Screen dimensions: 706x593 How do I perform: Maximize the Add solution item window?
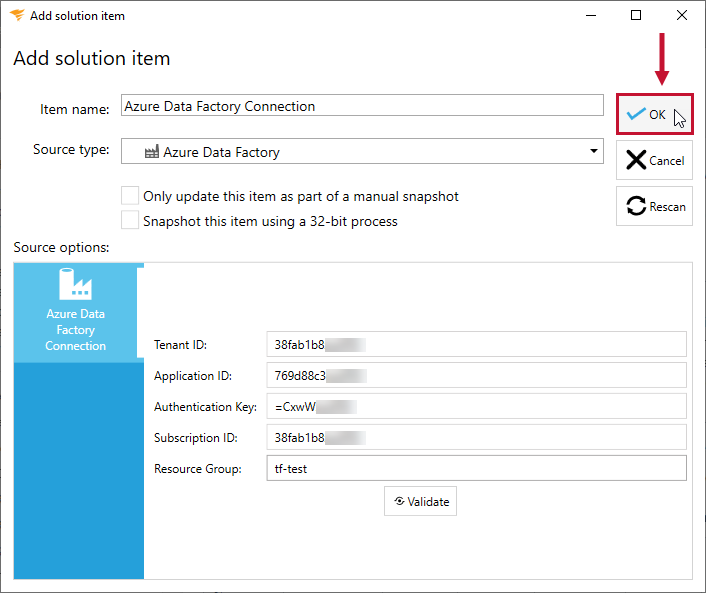(x=636, y=15)
